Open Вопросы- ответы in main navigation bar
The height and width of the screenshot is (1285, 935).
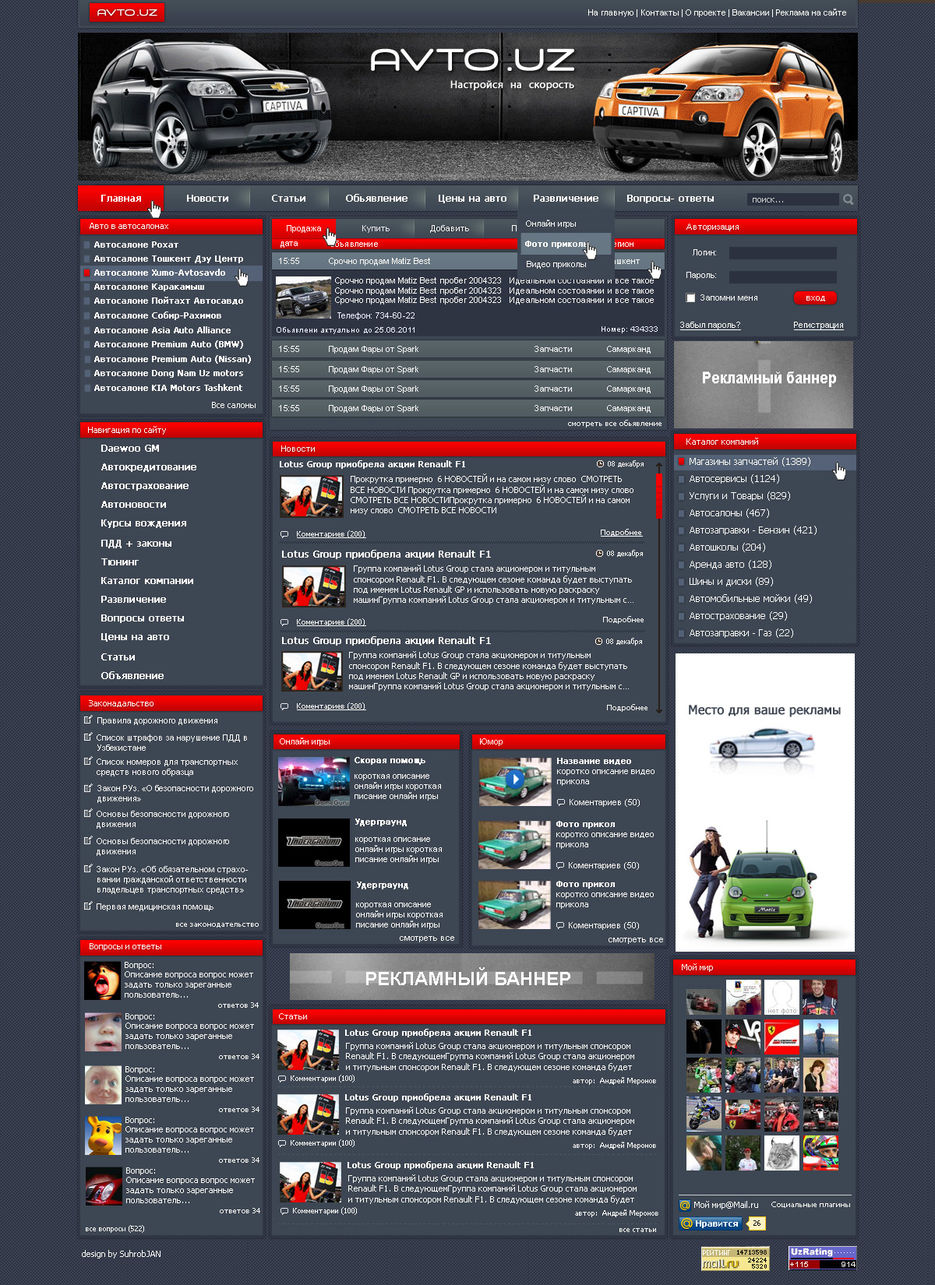pyautogui.click(x=670, y=198)
